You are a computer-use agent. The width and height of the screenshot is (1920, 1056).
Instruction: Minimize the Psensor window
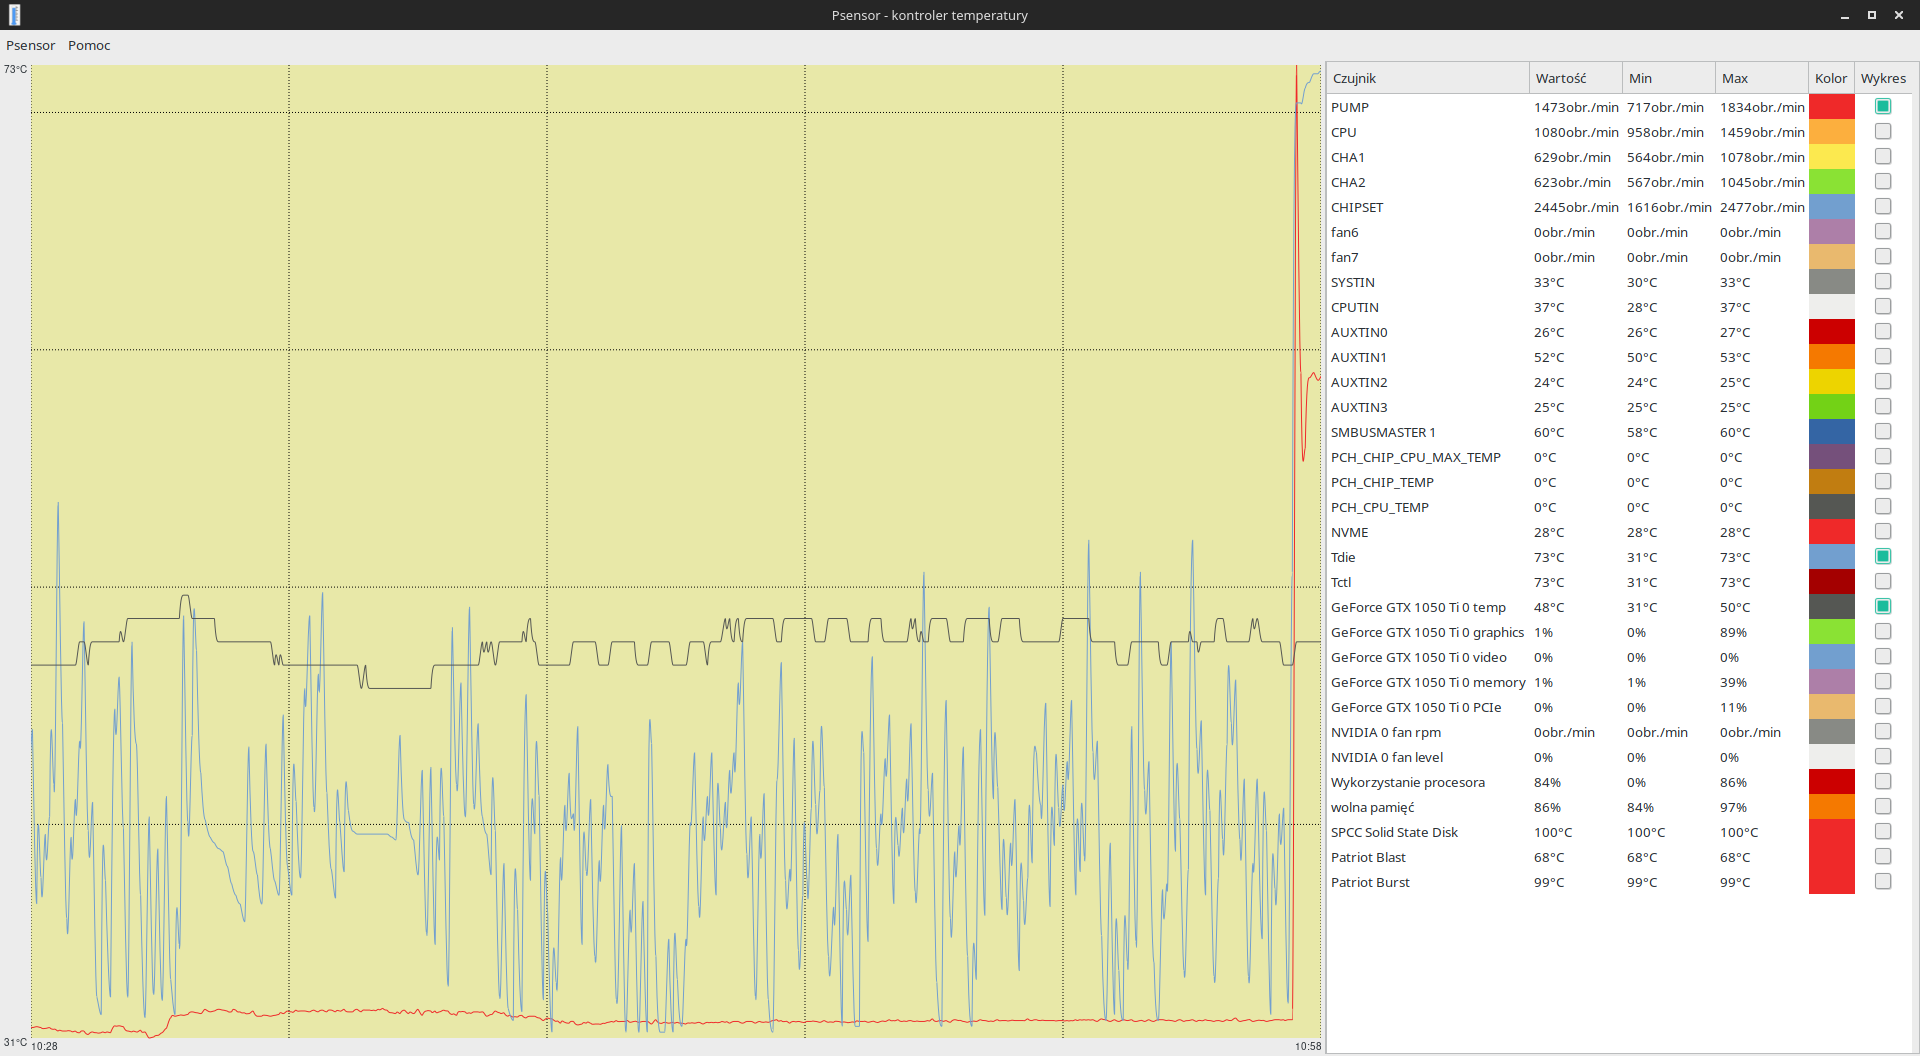pyautogui.click(x=1845, y=15)
